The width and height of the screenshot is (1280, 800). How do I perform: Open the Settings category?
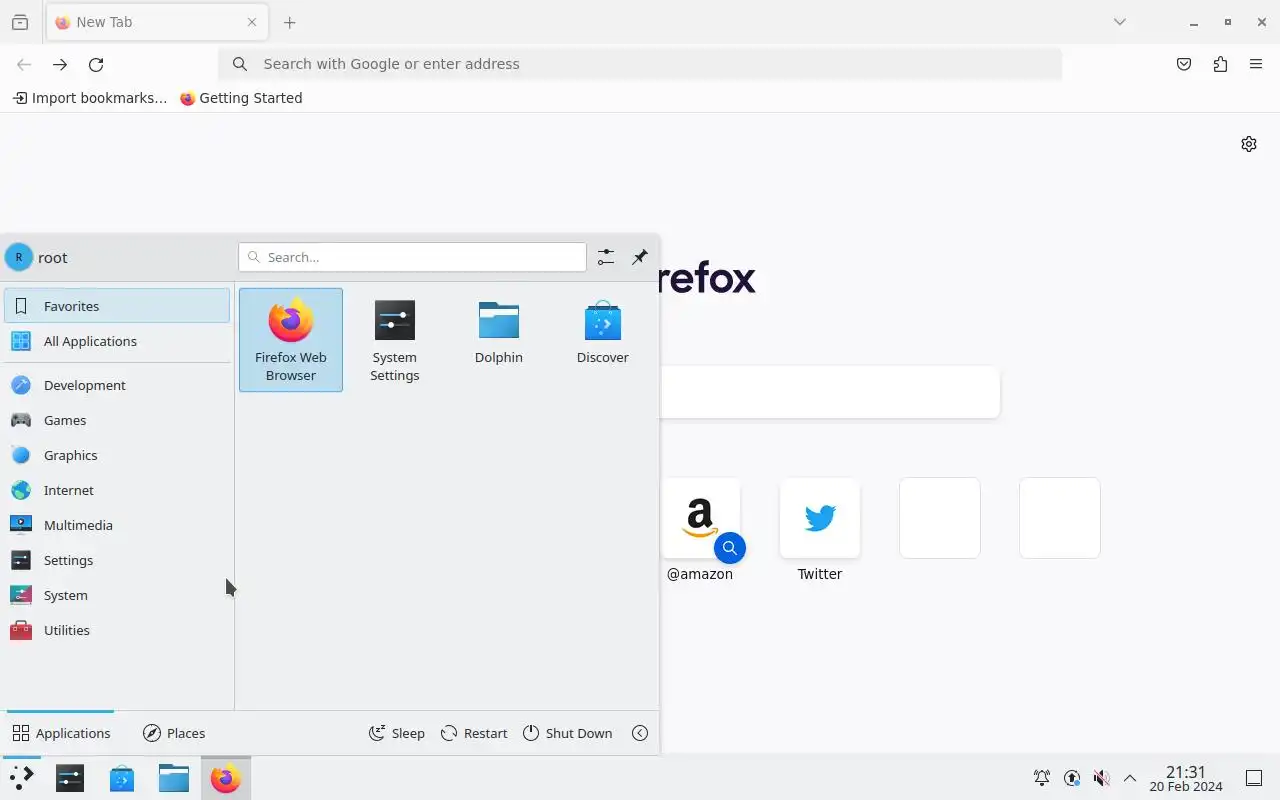point(117,560)
